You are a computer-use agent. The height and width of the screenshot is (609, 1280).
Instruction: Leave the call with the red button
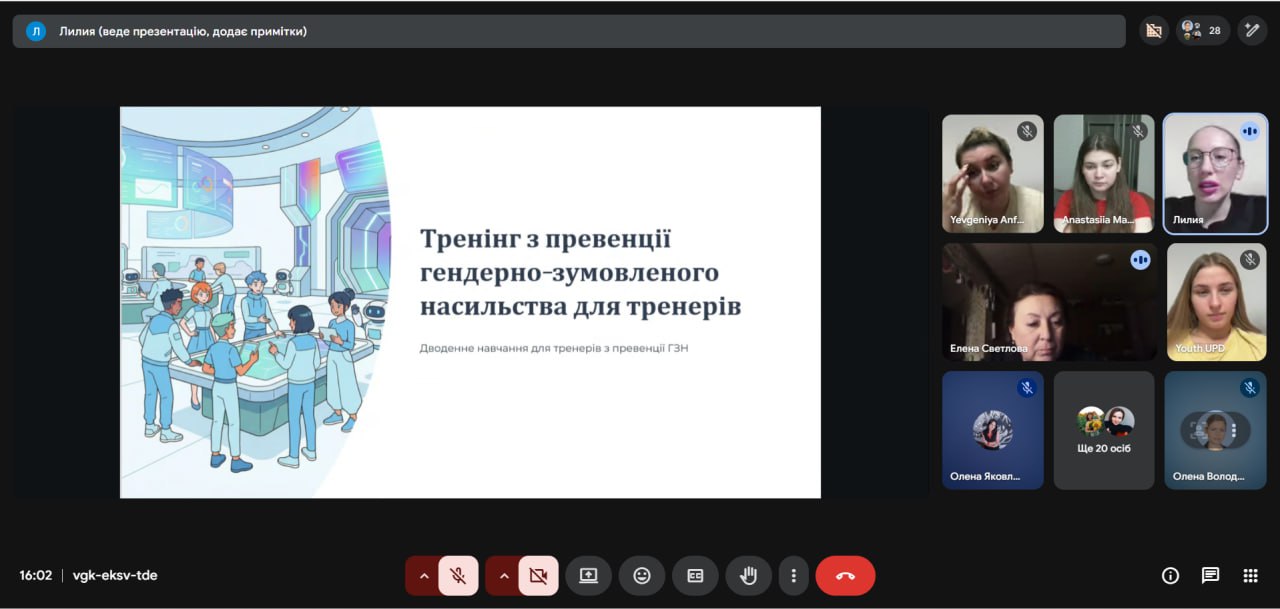tap(845, 576)
